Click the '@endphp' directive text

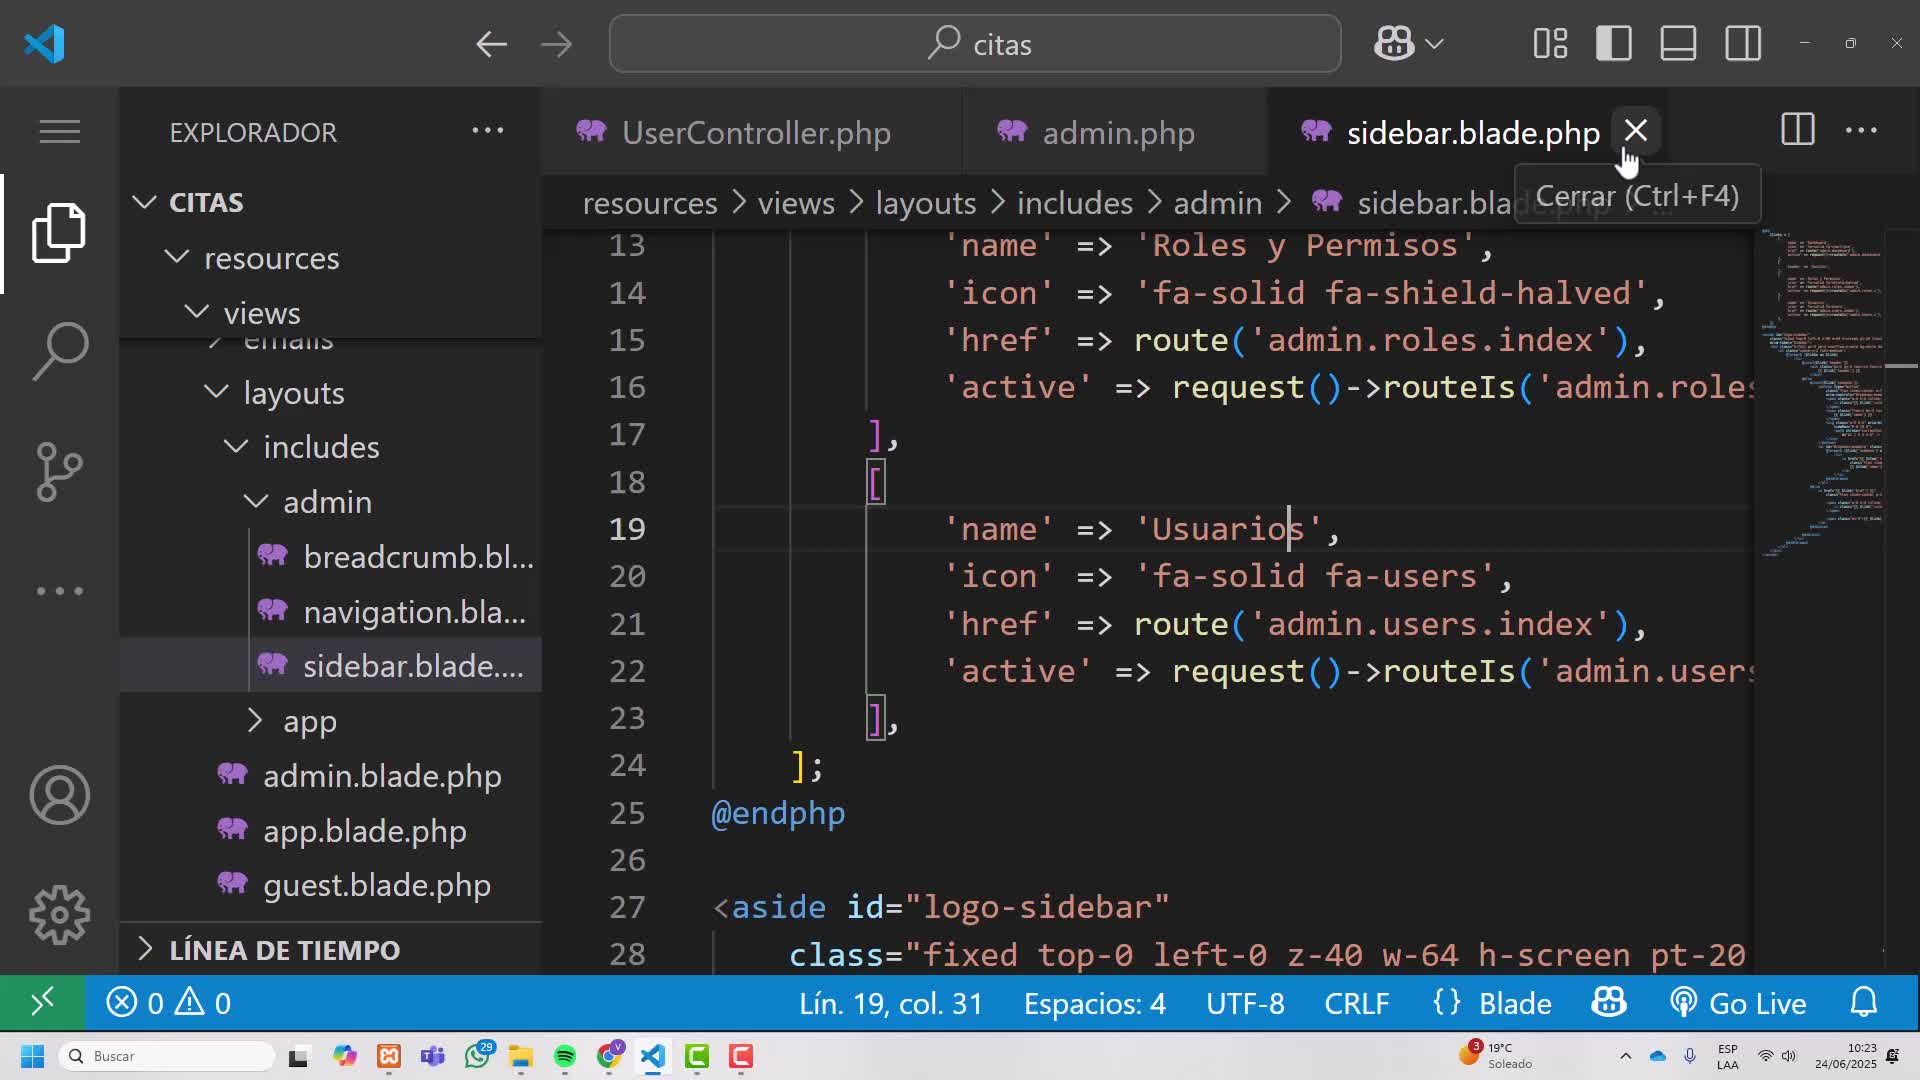(x=778, y=813)
